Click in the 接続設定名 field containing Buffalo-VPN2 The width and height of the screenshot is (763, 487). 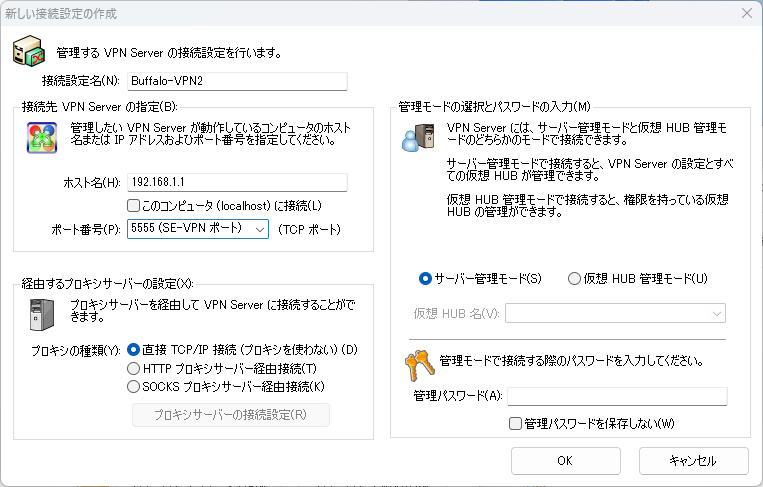click(x=237, y=81)
